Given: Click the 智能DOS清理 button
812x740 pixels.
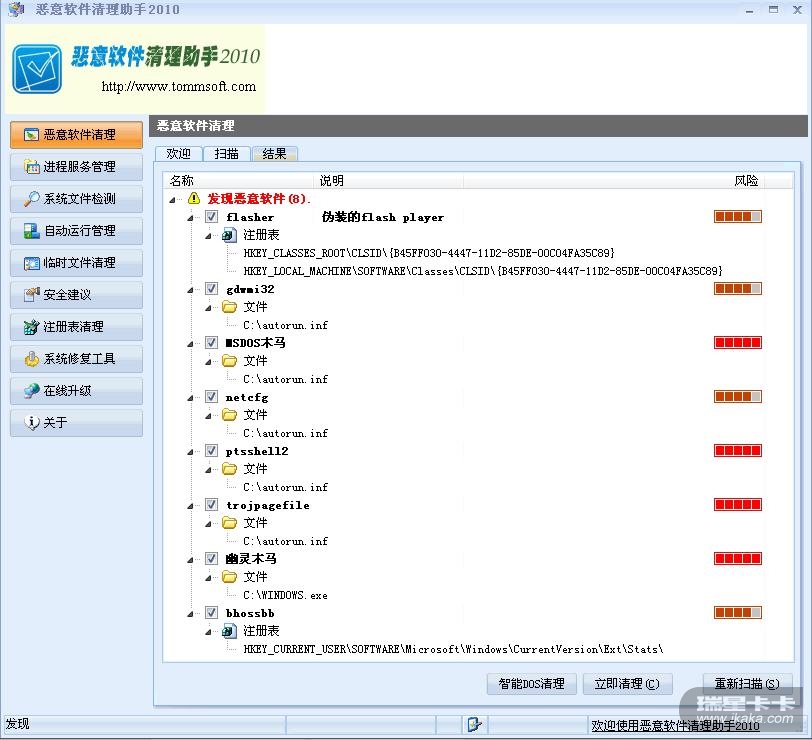Looking at the screenshot, I should tap(531, 684).
